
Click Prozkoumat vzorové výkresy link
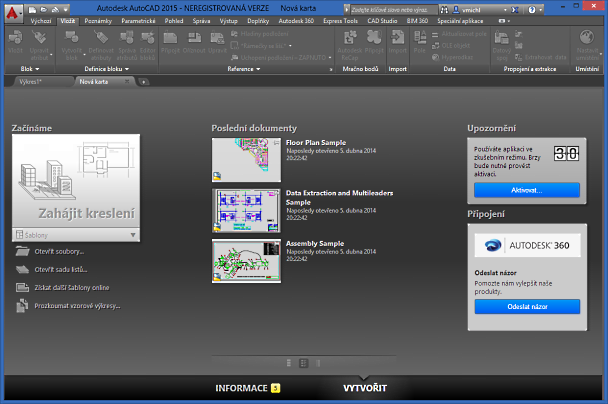click(x=77, y=306)
